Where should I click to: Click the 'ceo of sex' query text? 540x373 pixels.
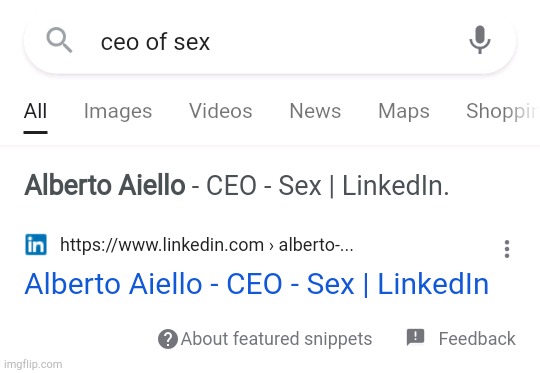point(155,42)
